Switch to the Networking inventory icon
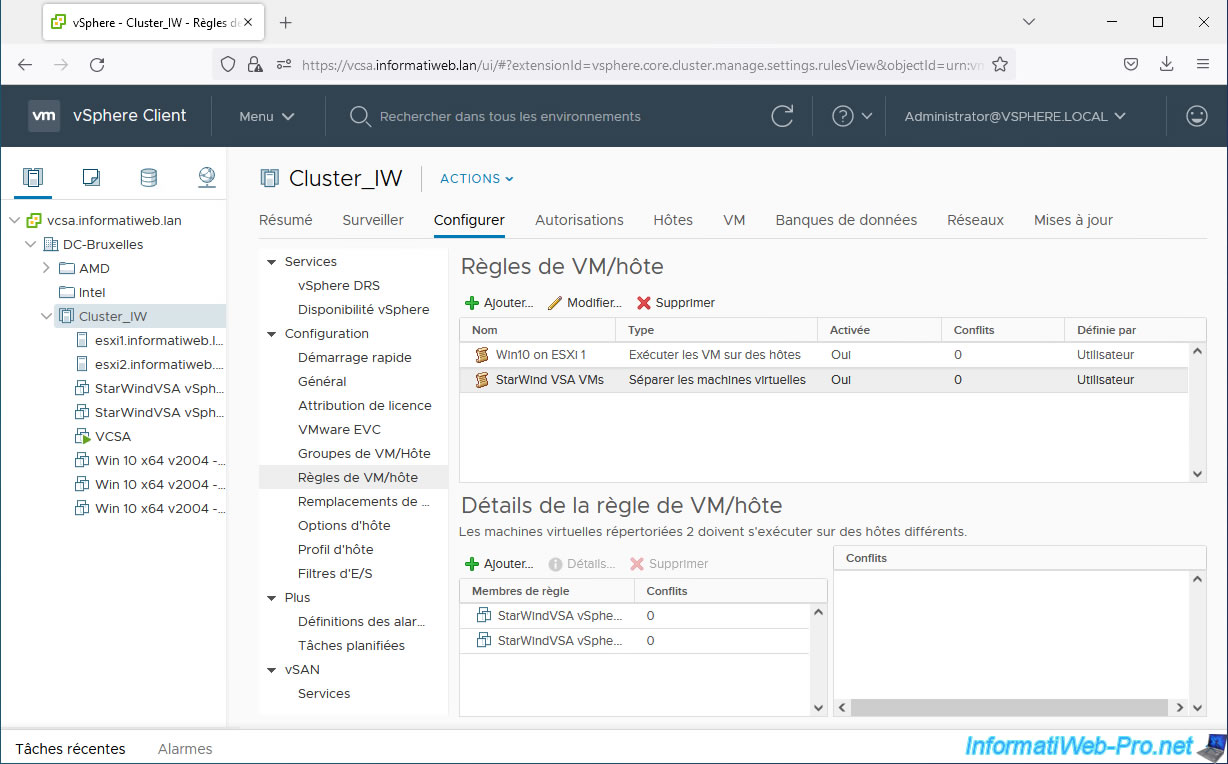The width and height of the screenshot is (1228, 764). click(206, 178)
